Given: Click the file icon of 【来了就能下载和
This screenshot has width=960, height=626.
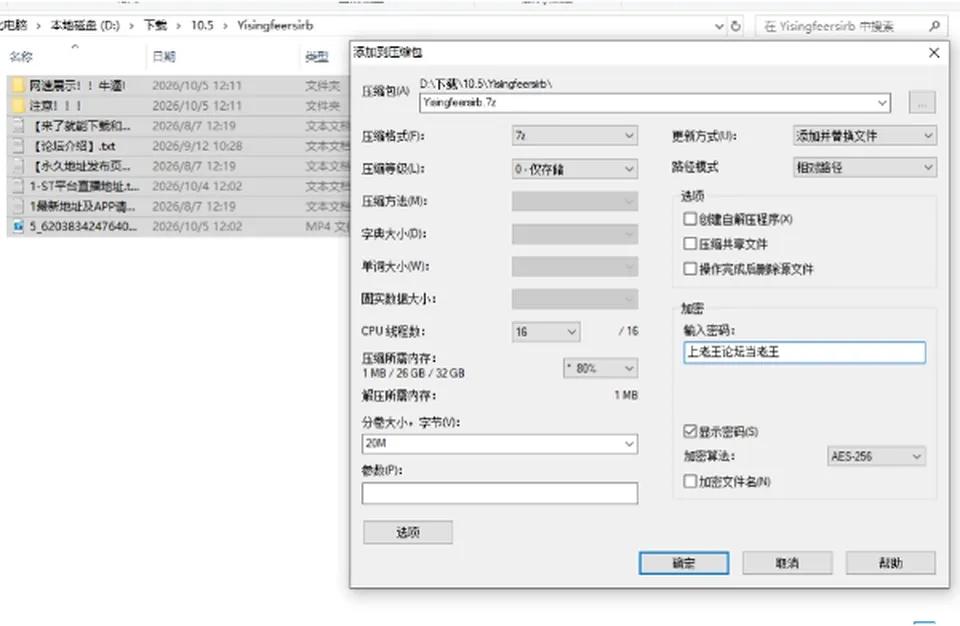Looking at the screenshot, I should [18, 126].
